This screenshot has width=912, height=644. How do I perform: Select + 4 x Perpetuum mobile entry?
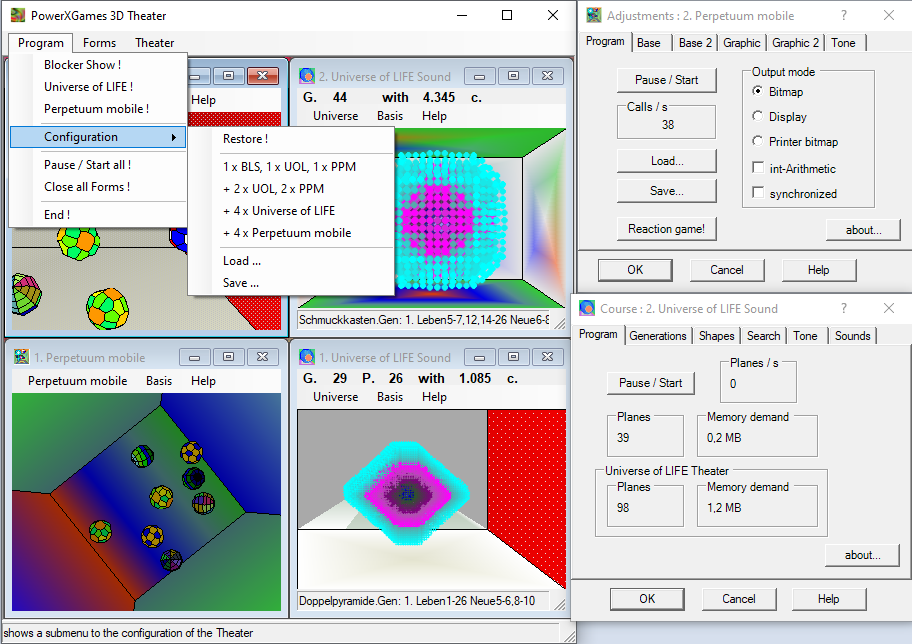click(291, 233)
